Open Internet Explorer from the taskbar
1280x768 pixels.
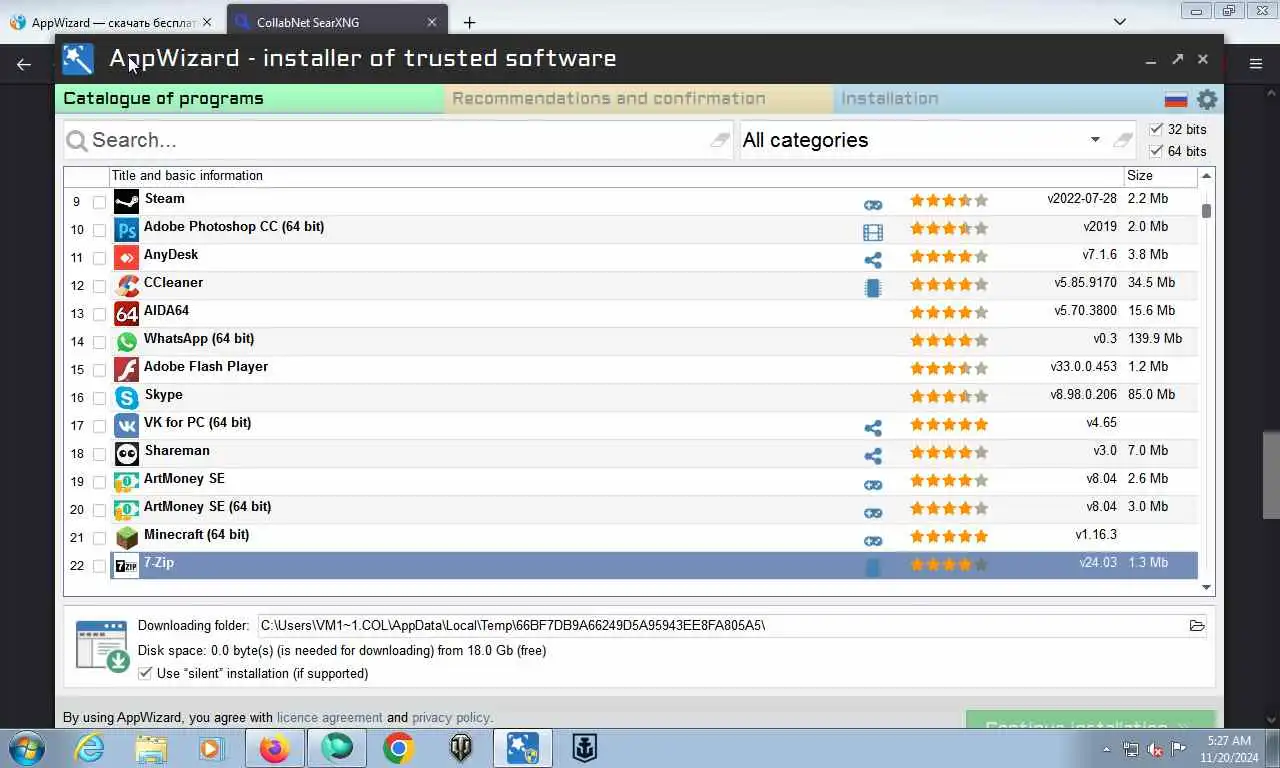89,748
